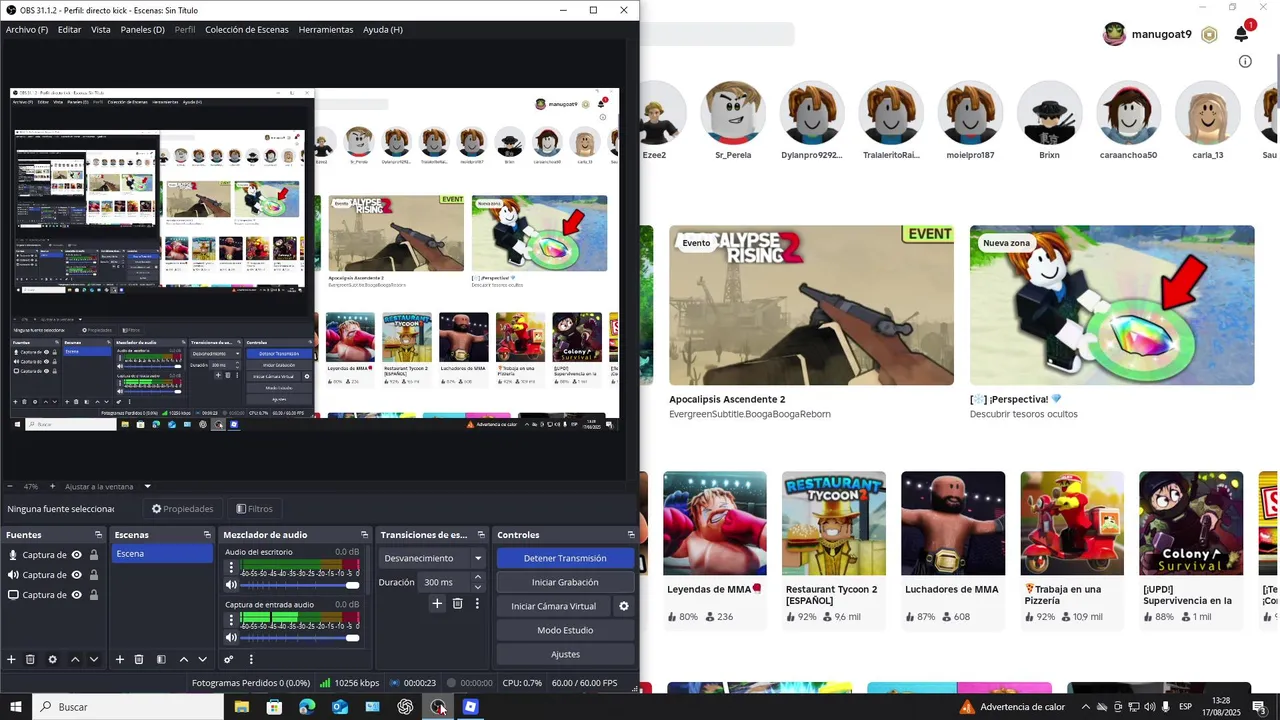Click Modo Estudio button
The image size is (1280, 720).
(565, 630)
